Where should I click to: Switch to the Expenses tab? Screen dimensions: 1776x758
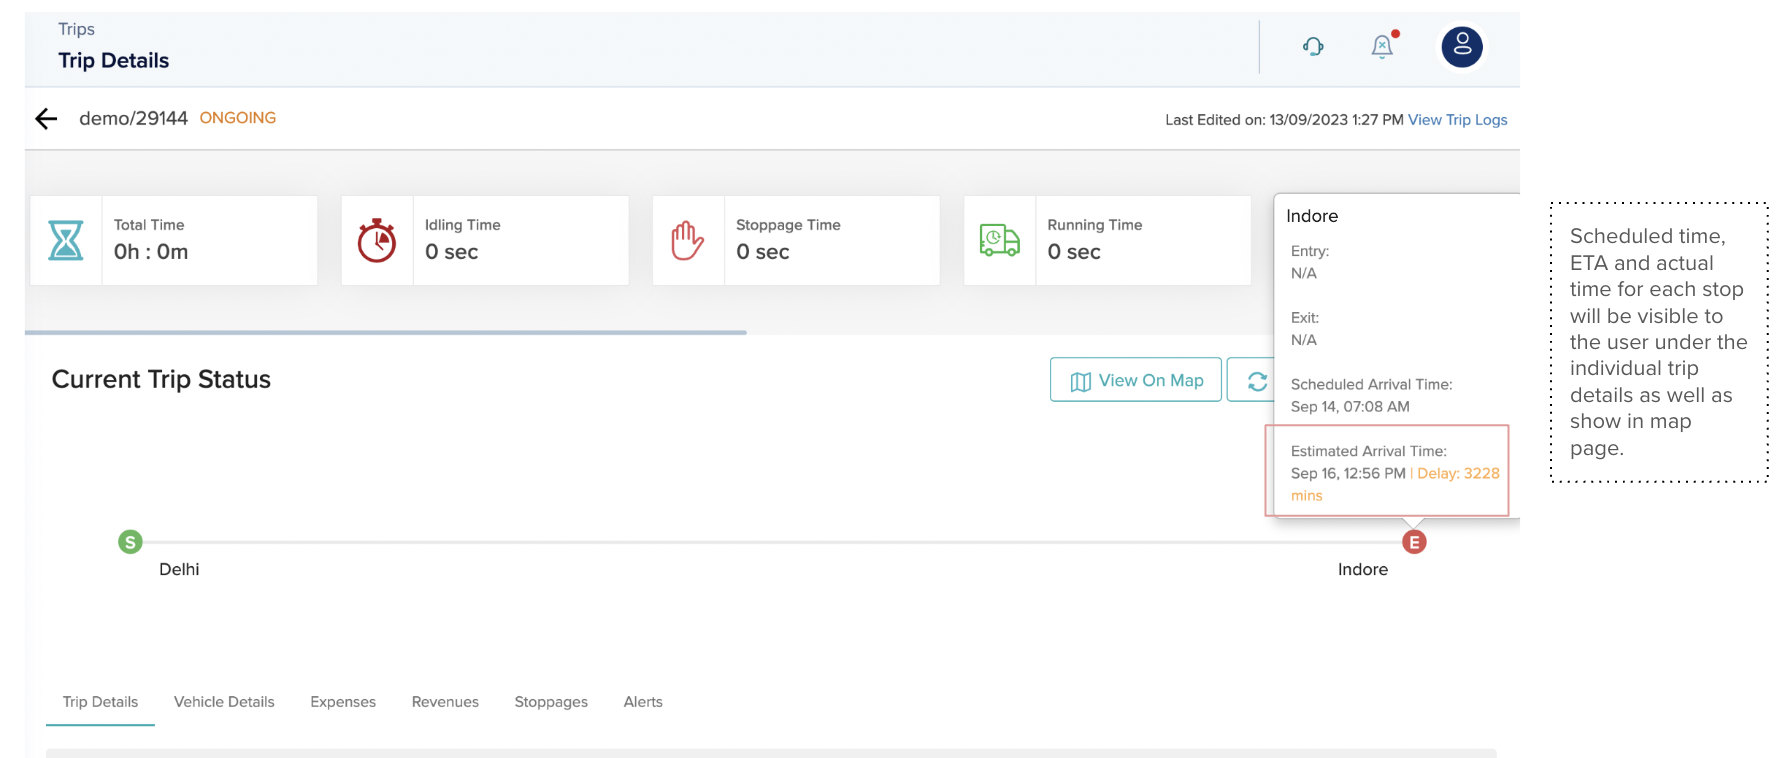click(x=343, y=702)
